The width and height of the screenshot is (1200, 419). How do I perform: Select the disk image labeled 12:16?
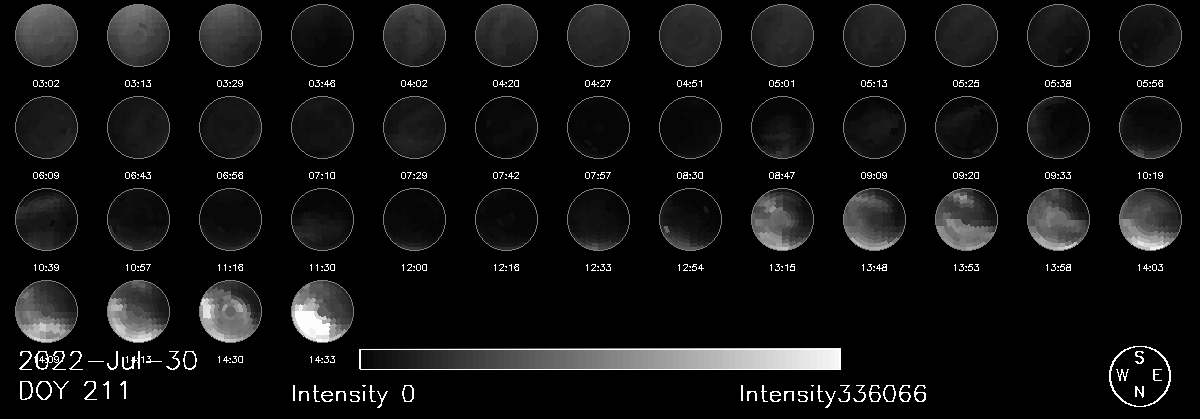tap(506, 219)
